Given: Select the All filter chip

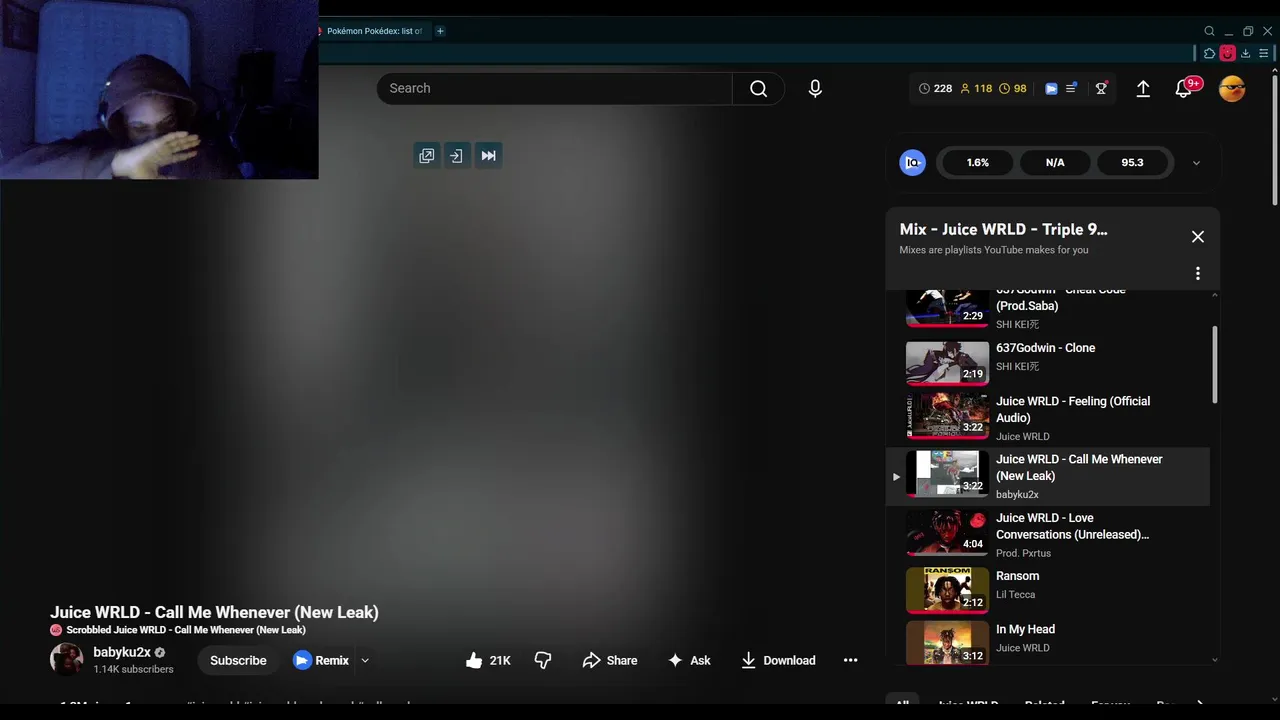Looking at the screenshot, I should [902, 704].
